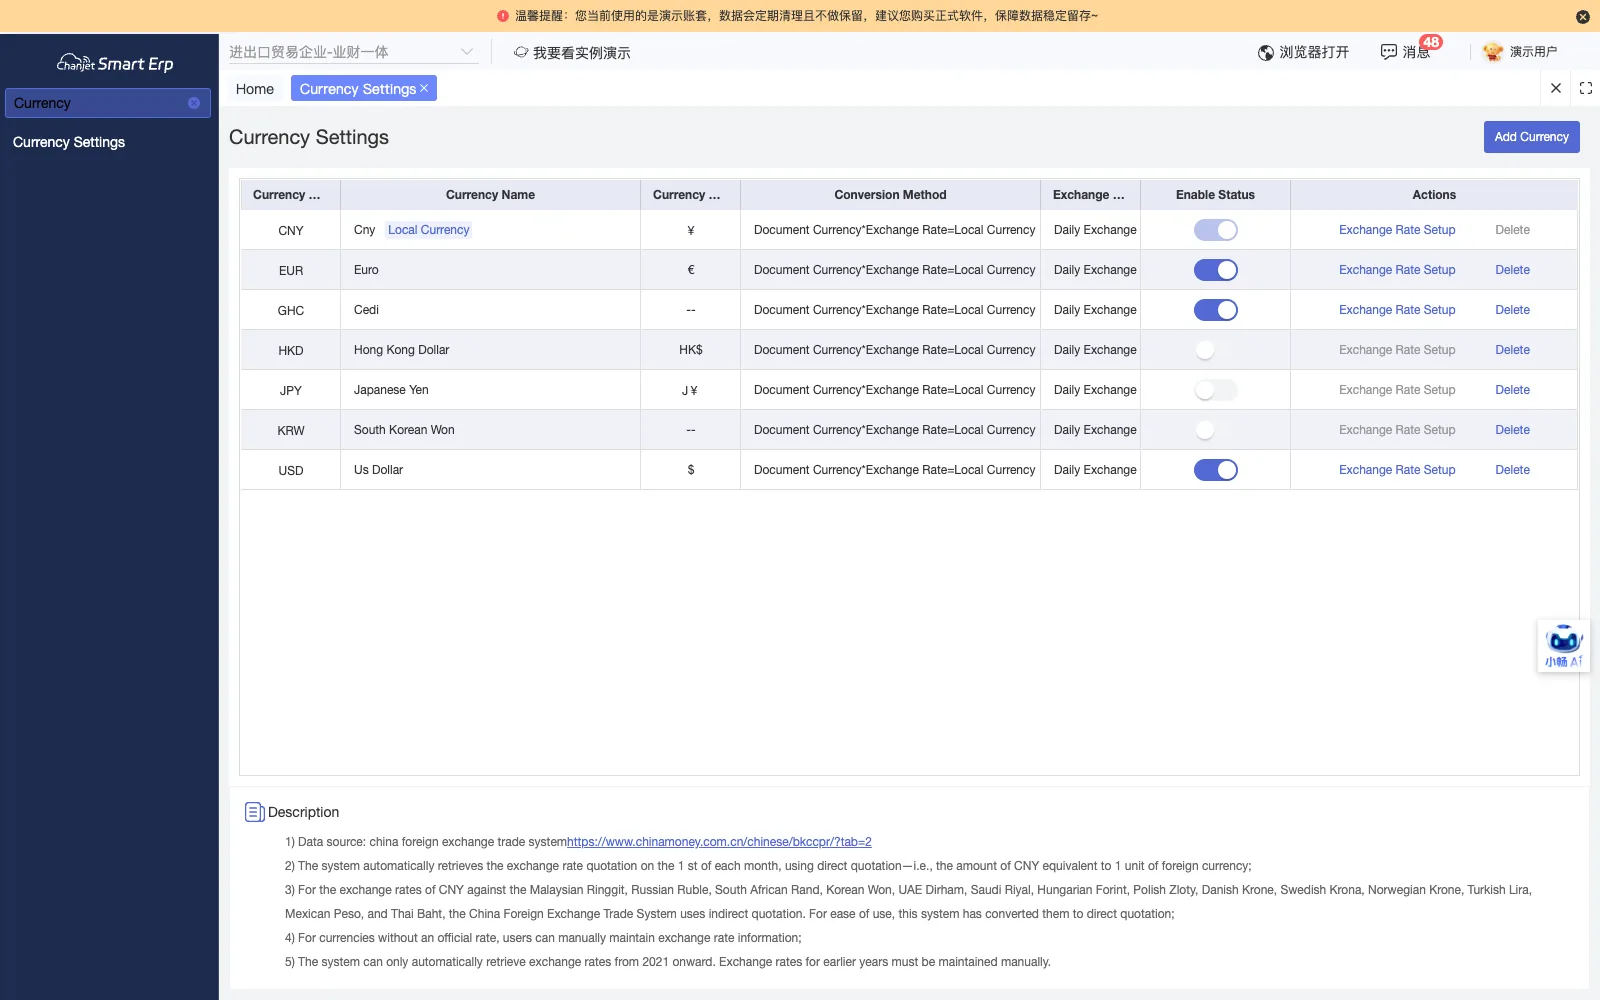
Task: Select the Japanese Yen name cell
Action: point(490,390)
